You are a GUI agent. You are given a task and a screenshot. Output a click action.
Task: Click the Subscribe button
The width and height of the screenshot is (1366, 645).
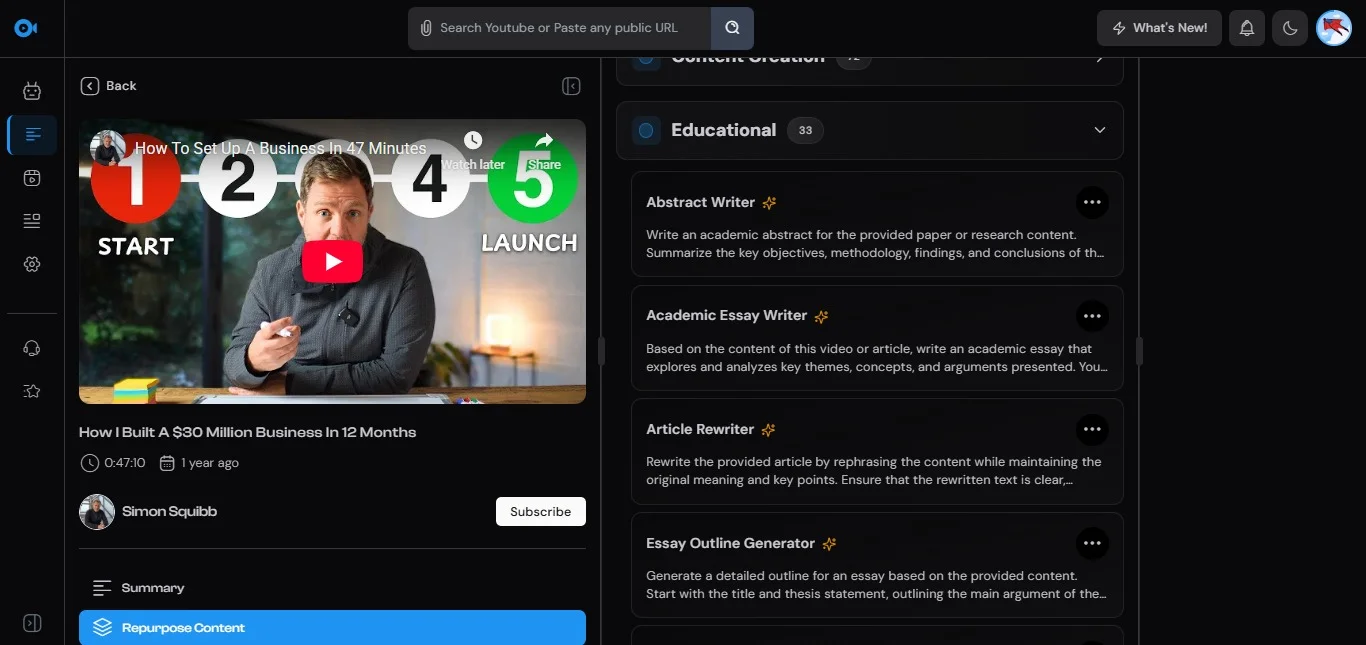(540, 511)
